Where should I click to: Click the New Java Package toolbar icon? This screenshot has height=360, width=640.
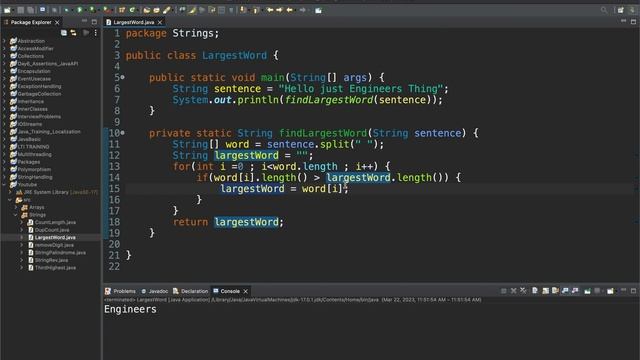122,10
